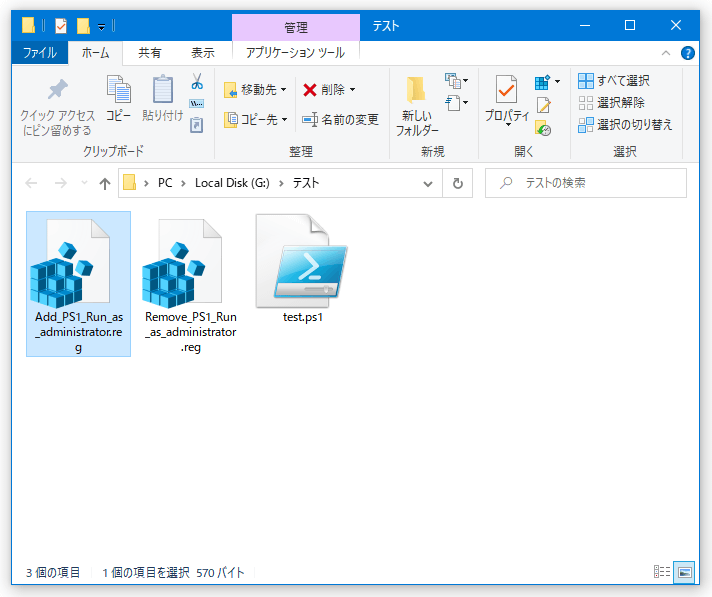Click Select all (すべて選択)
The image size is (712, 597).
[613, 81]
